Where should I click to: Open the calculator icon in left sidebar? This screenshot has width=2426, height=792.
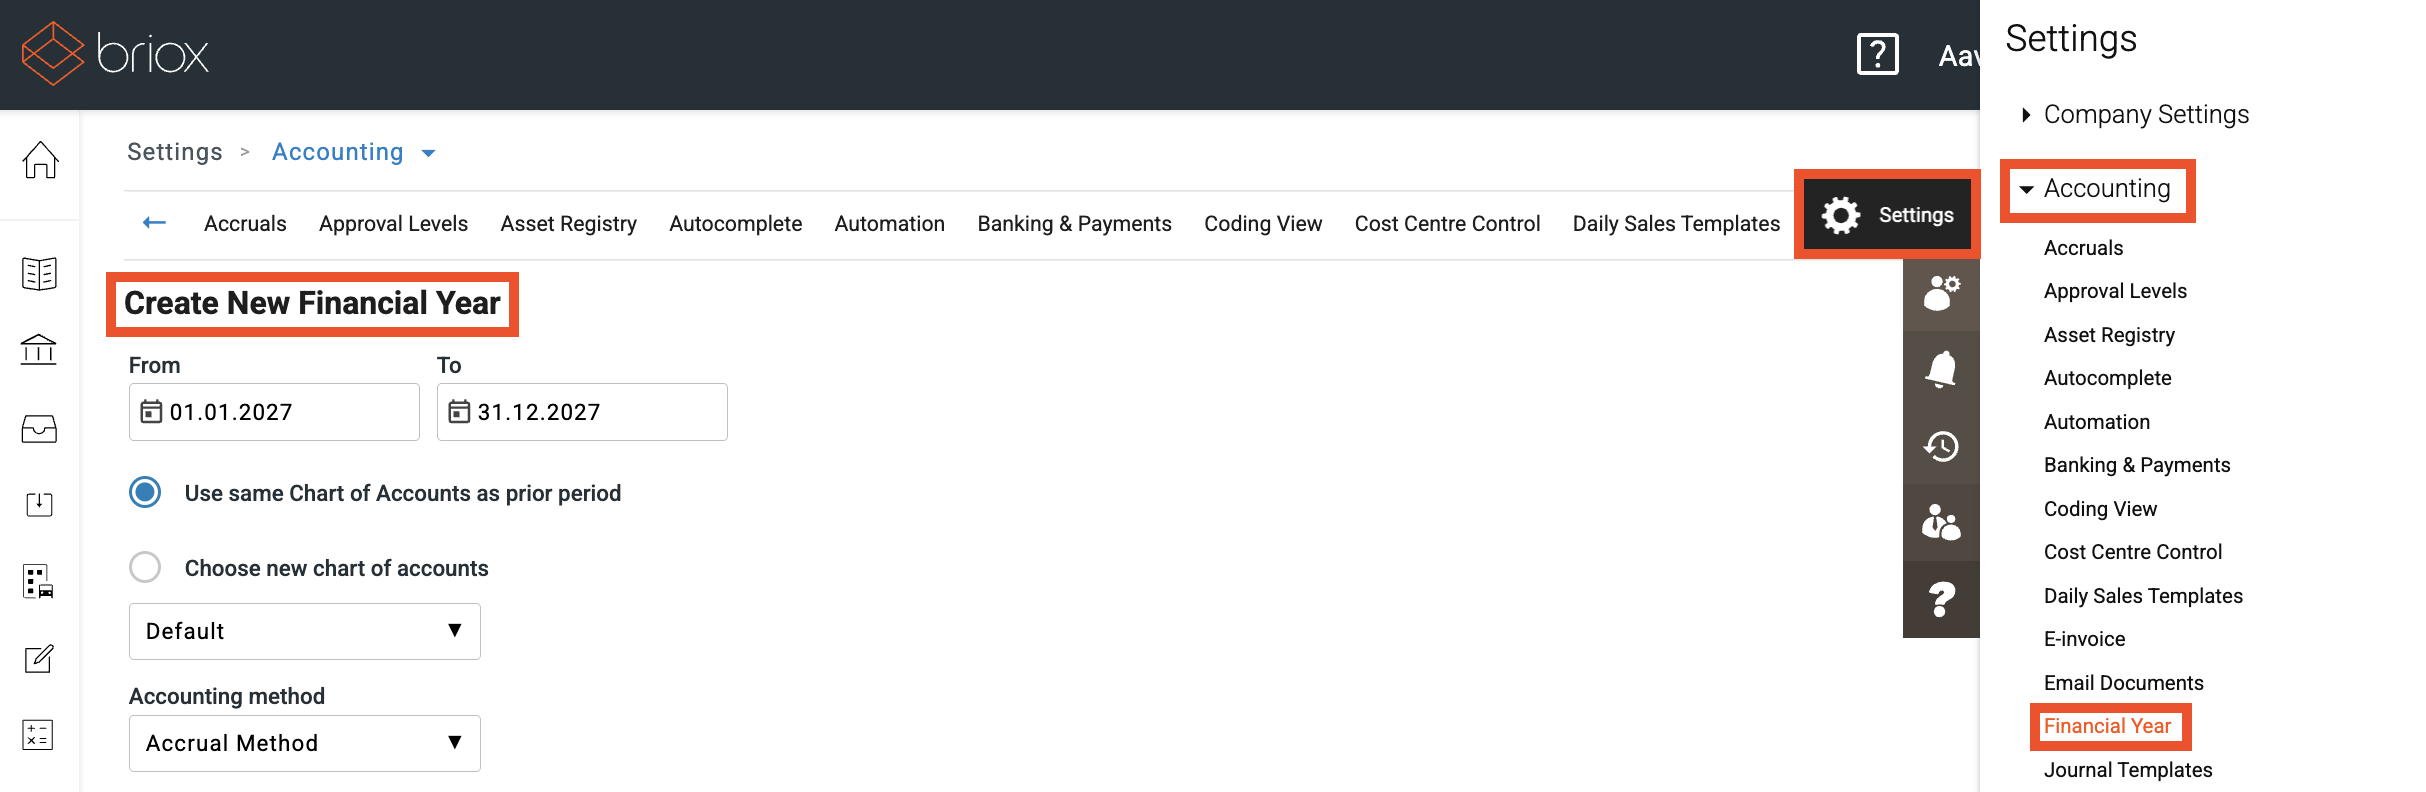38,735
